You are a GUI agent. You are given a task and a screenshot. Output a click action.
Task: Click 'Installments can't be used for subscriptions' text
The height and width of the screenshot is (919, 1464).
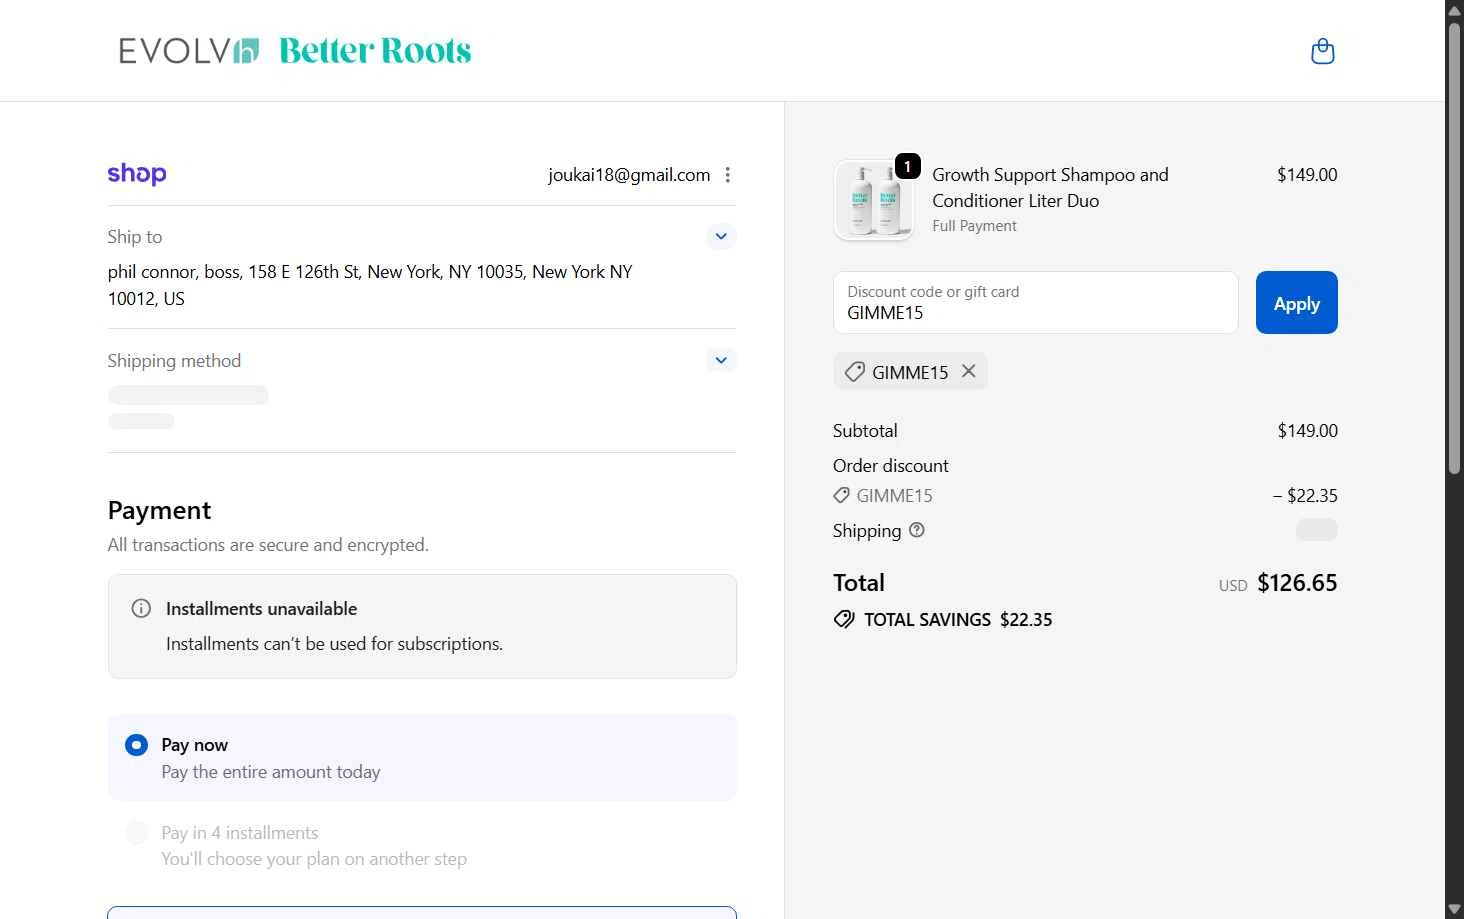[x=334, y=644]
